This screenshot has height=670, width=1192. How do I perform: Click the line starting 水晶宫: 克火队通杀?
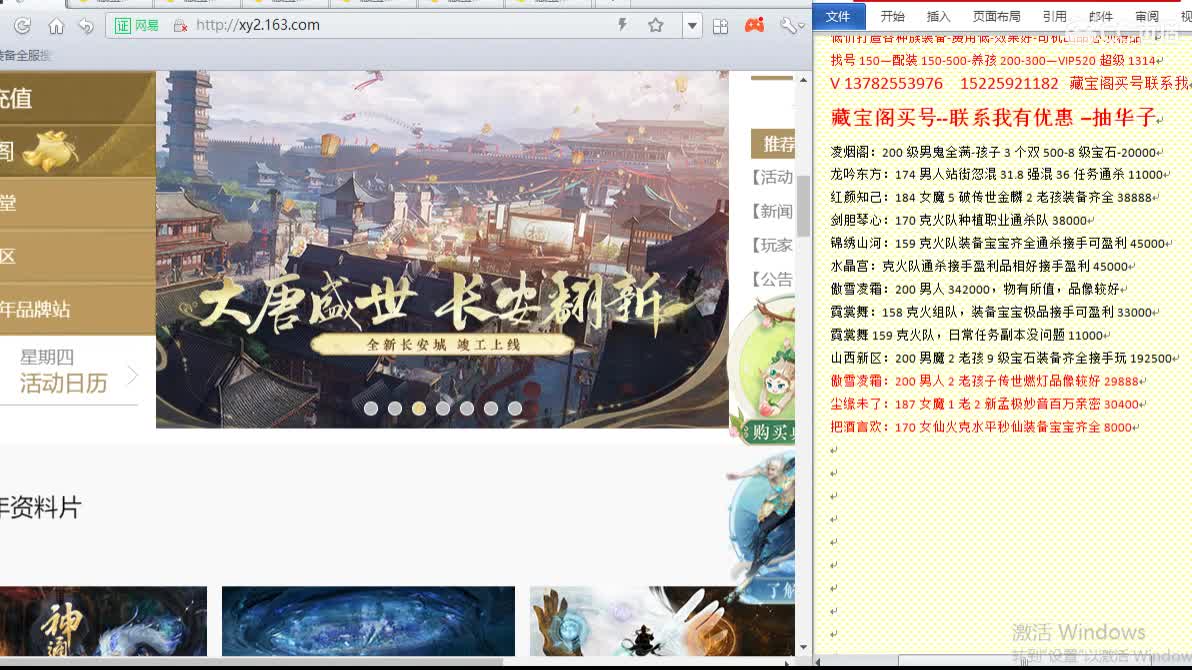point(981,266)
